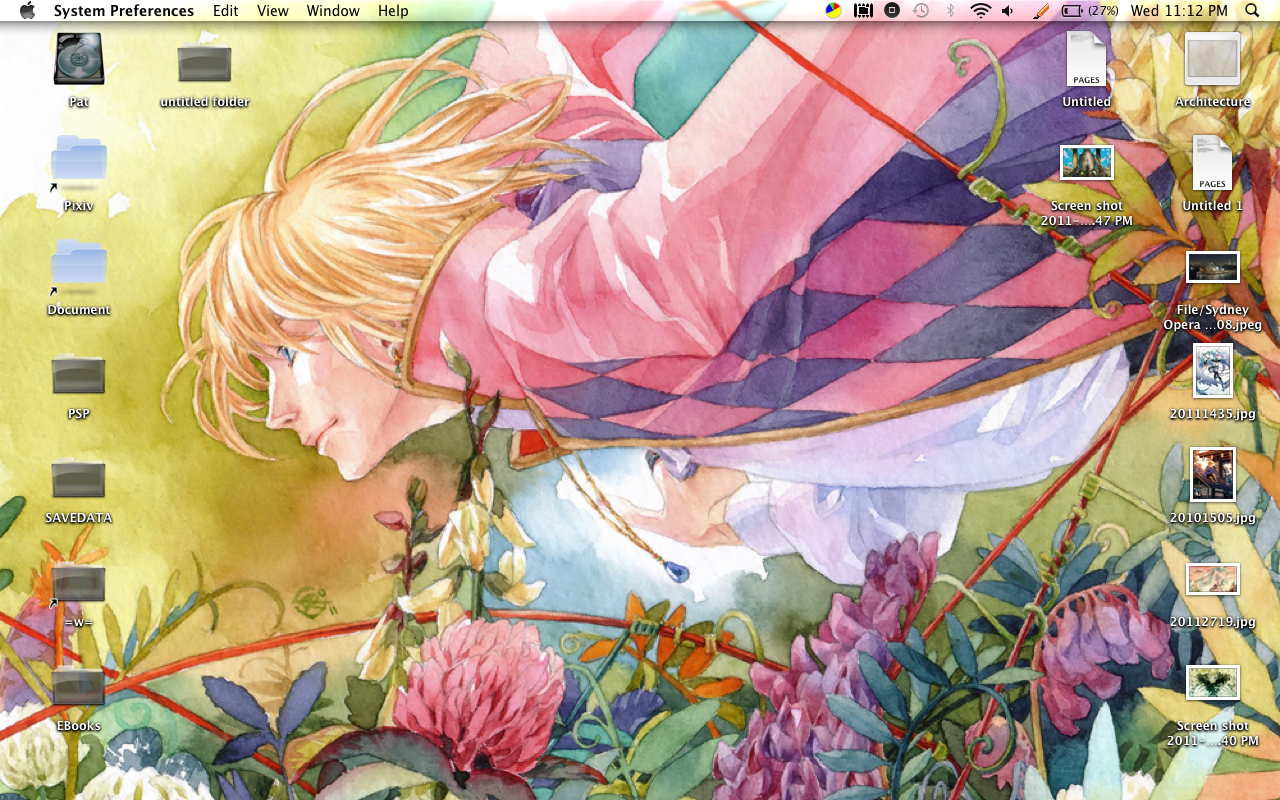Viewport: 1280px width, 800px height.
Task: Select the Untitled 1 Pages document
Action: coord(1213,163)
